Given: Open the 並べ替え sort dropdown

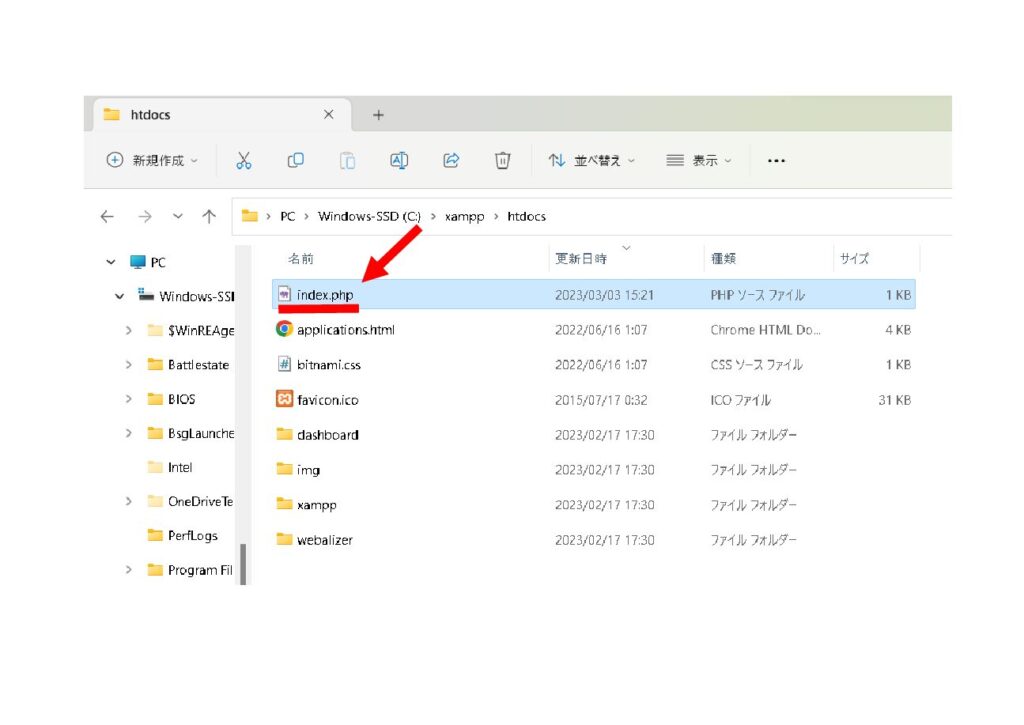Looking at the screenshot, I should (x=591, y=160).
